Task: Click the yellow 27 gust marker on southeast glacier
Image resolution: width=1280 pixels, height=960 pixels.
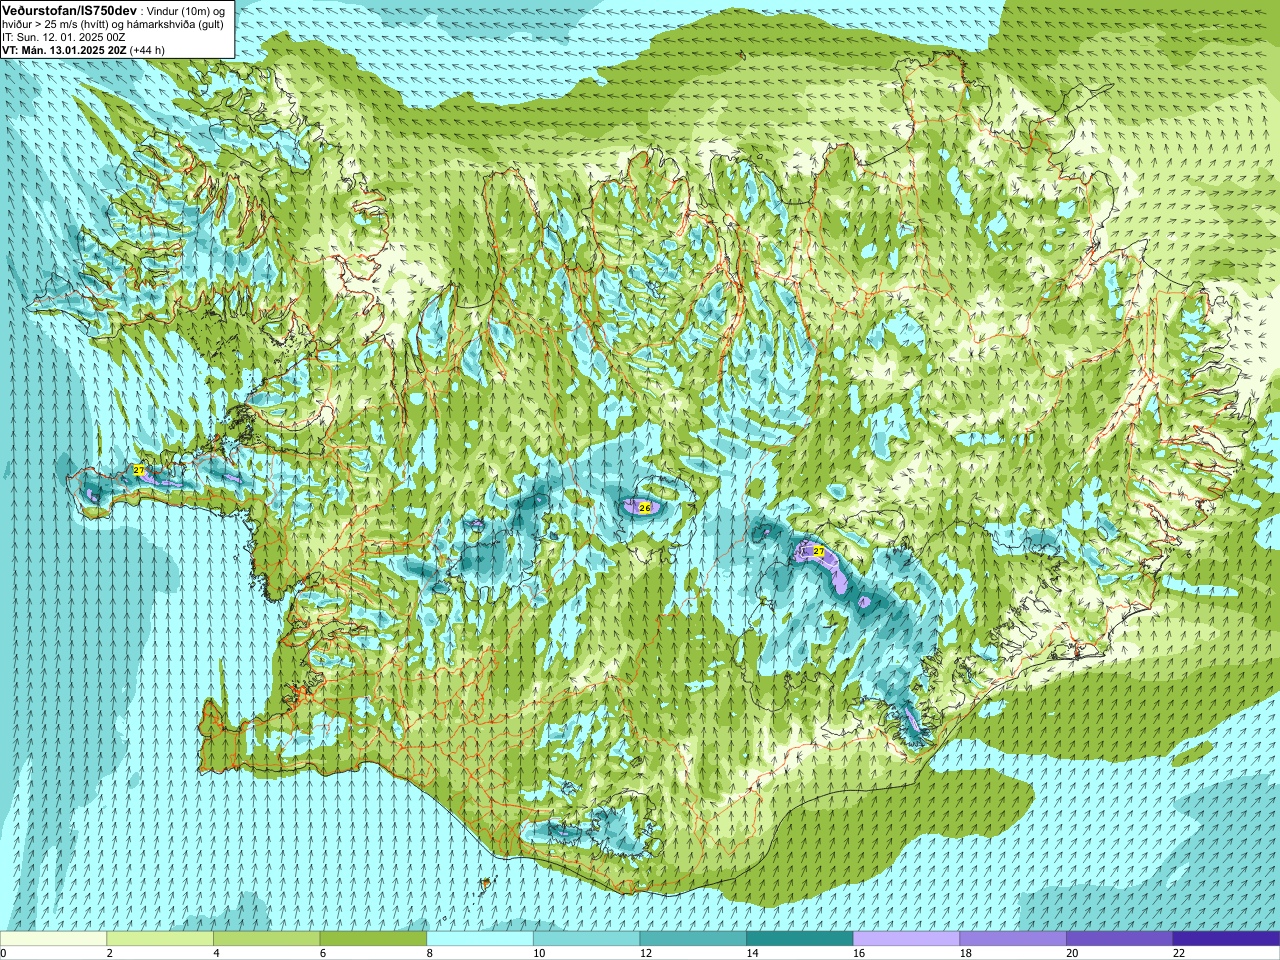Action: (x=819, y=551)
